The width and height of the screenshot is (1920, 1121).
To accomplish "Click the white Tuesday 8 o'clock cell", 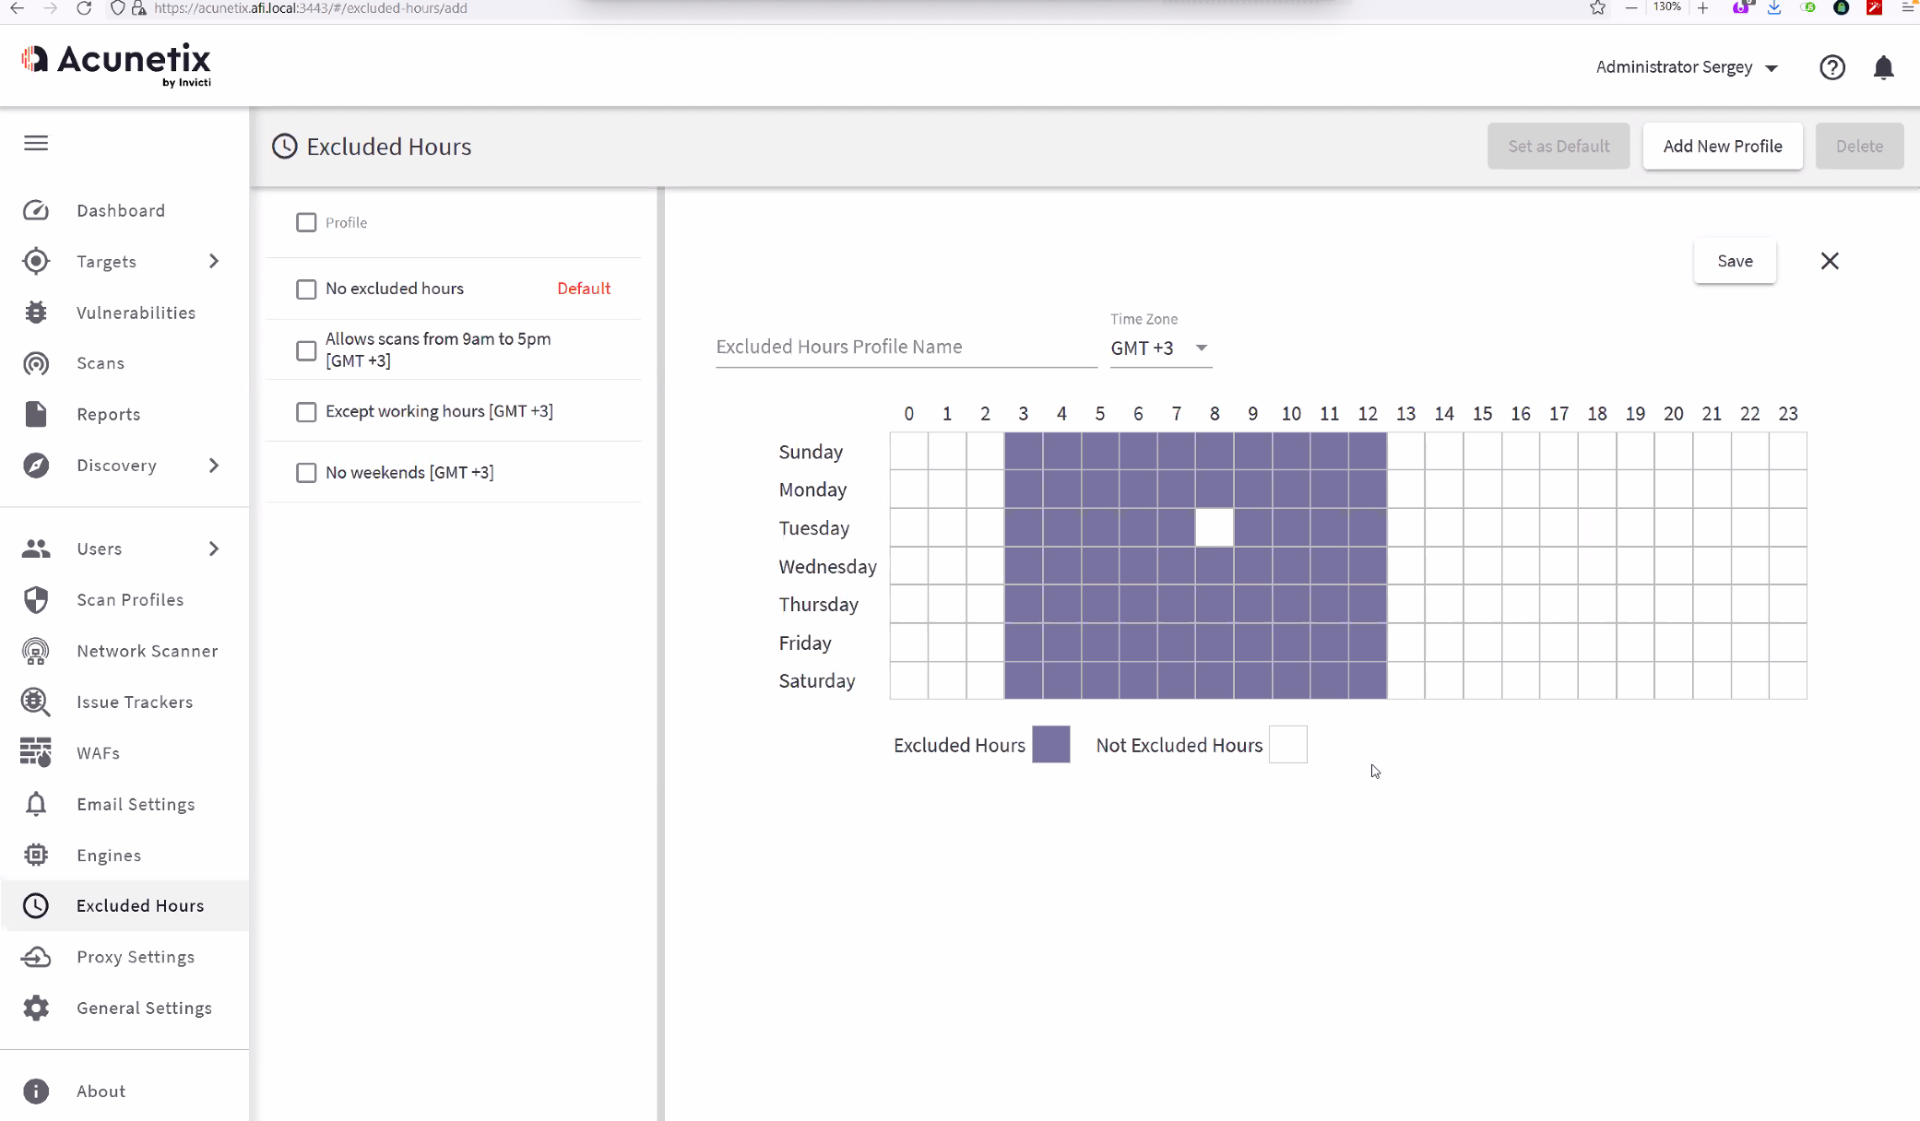I will coord(1214,528).
